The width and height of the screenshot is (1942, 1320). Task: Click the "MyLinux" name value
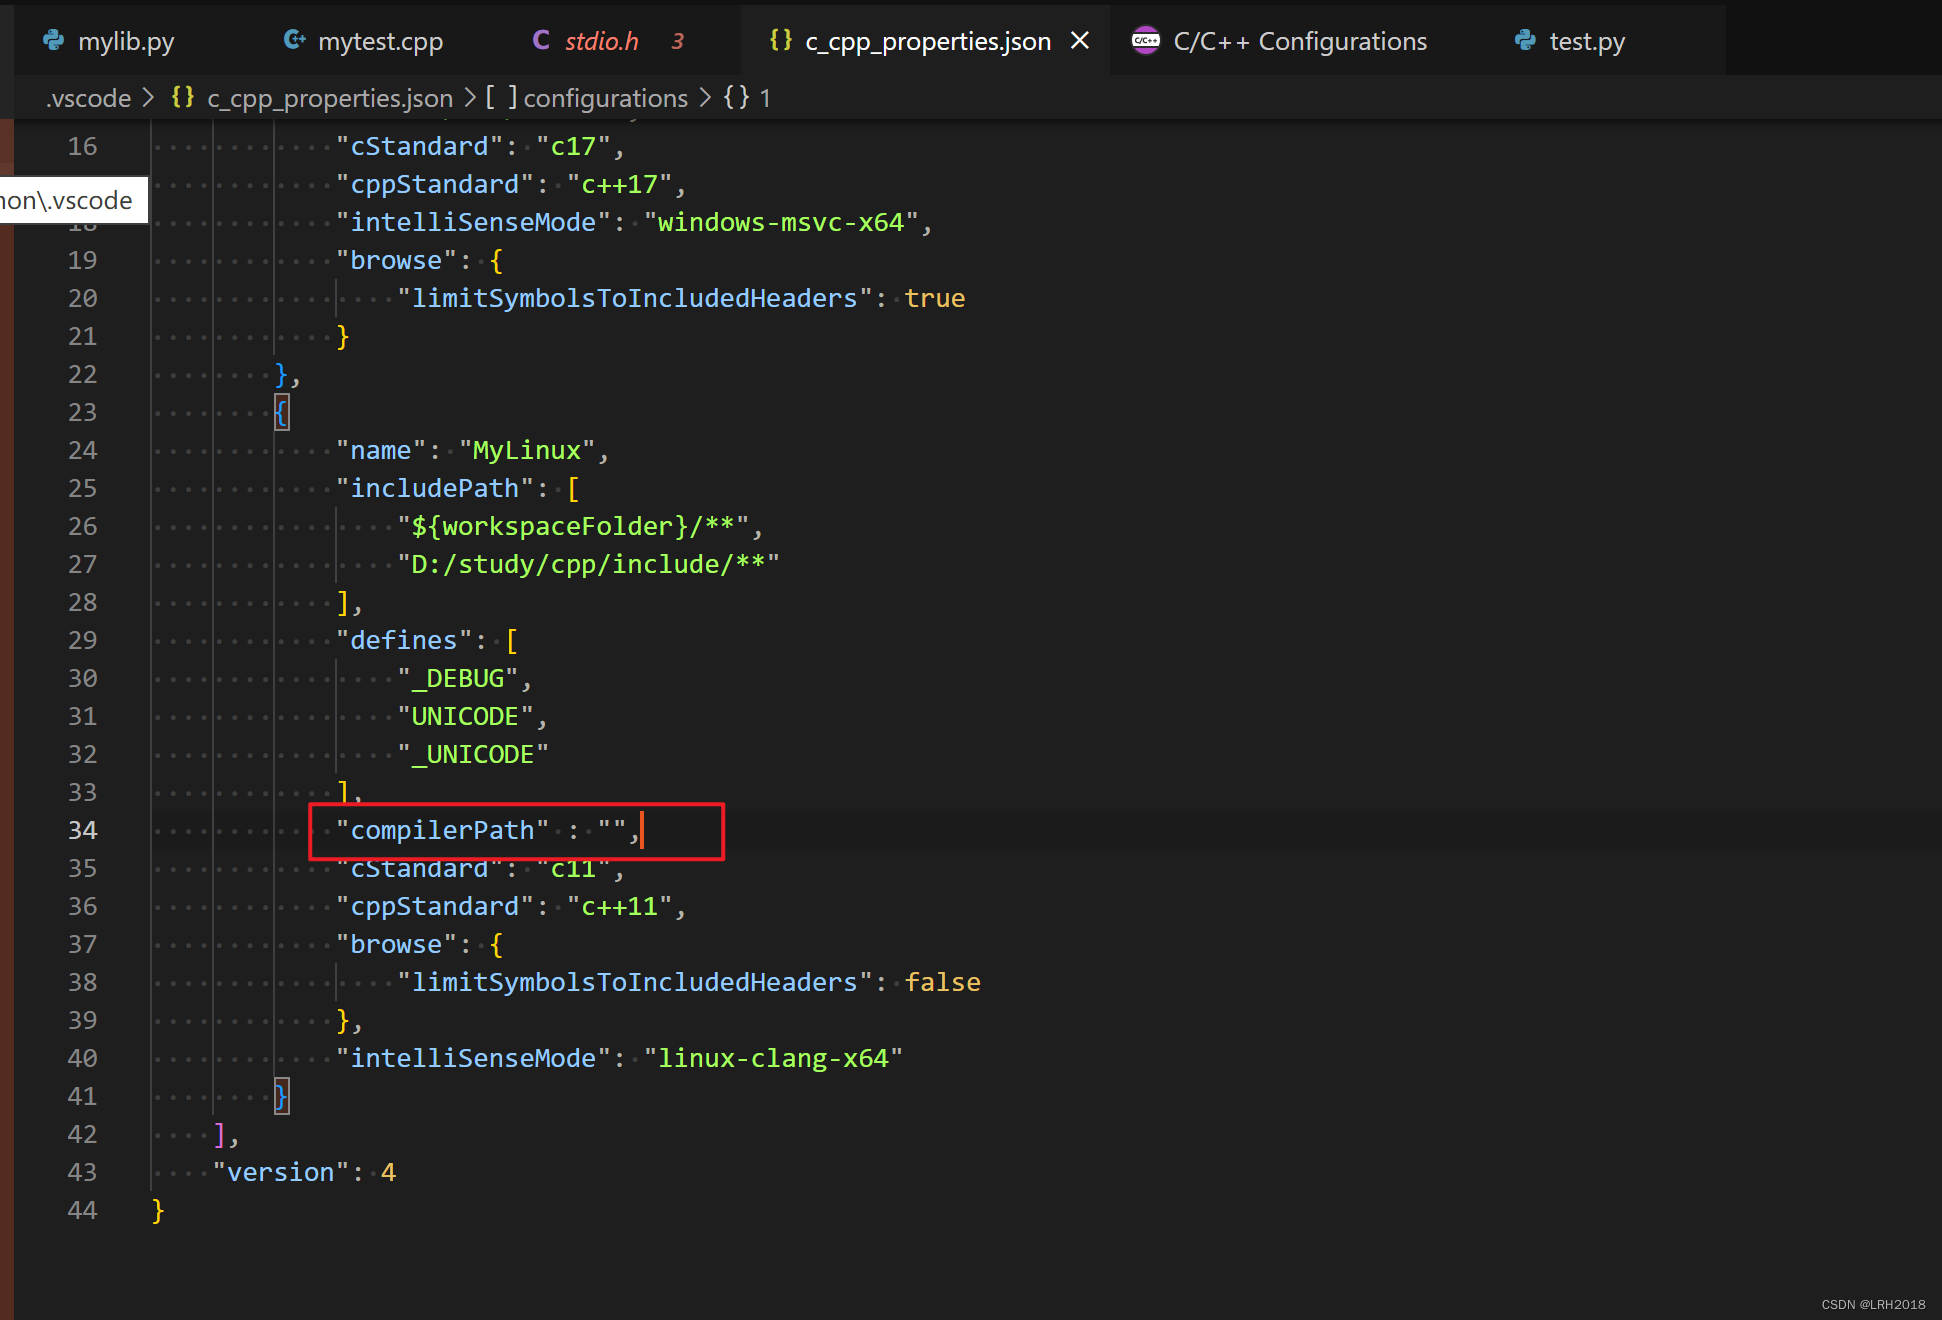point(527,450)
